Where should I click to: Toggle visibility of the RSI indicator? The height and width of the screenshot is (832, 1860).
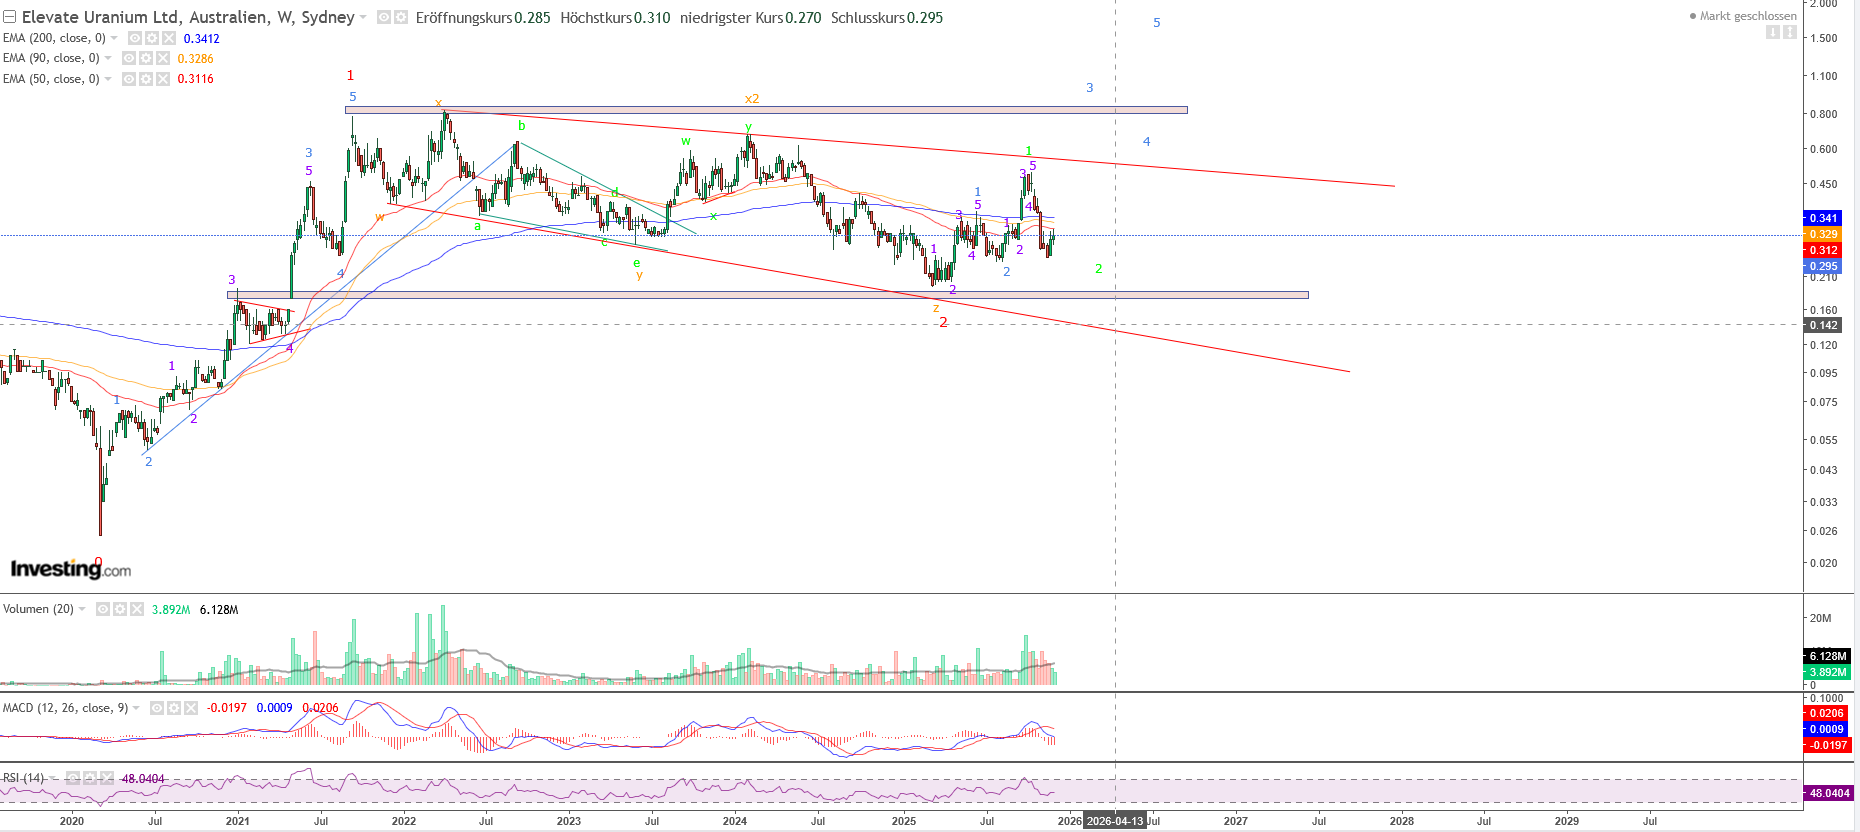click(73, 778)
